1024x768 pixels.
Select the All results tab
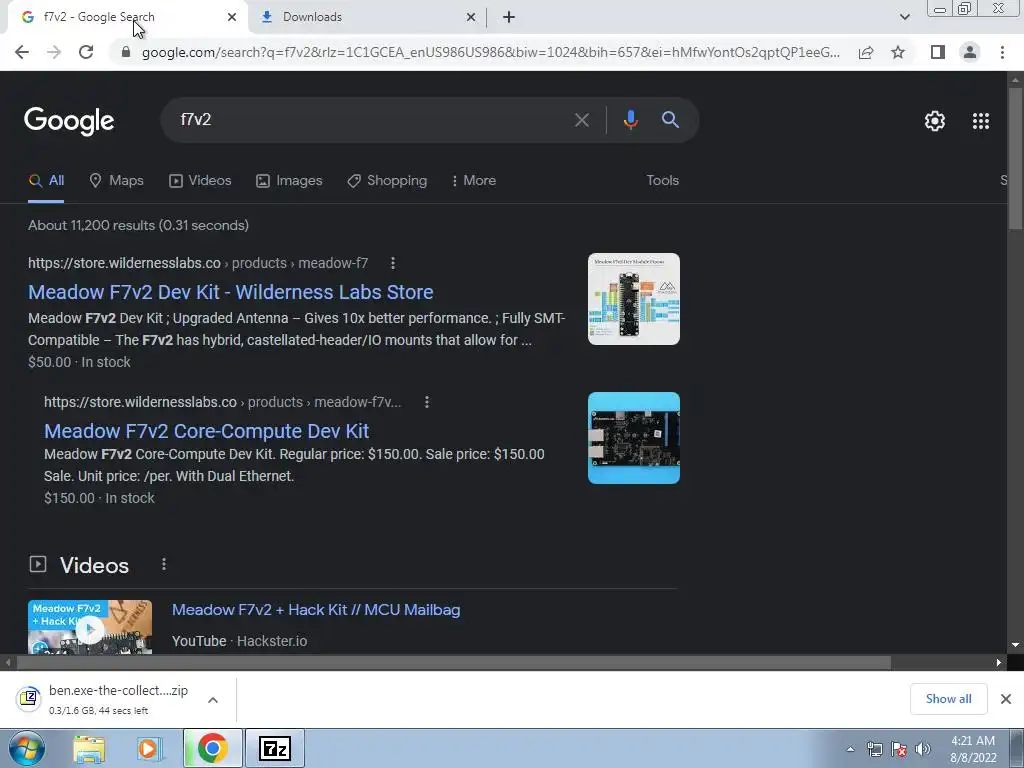(x=46, y=180)
